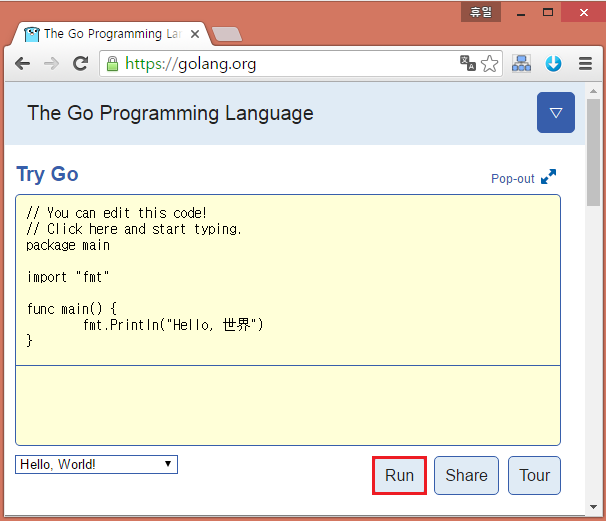Expand the blue site menu triangle button
This screenshot has width=606, height=521.
coord(555,112)
